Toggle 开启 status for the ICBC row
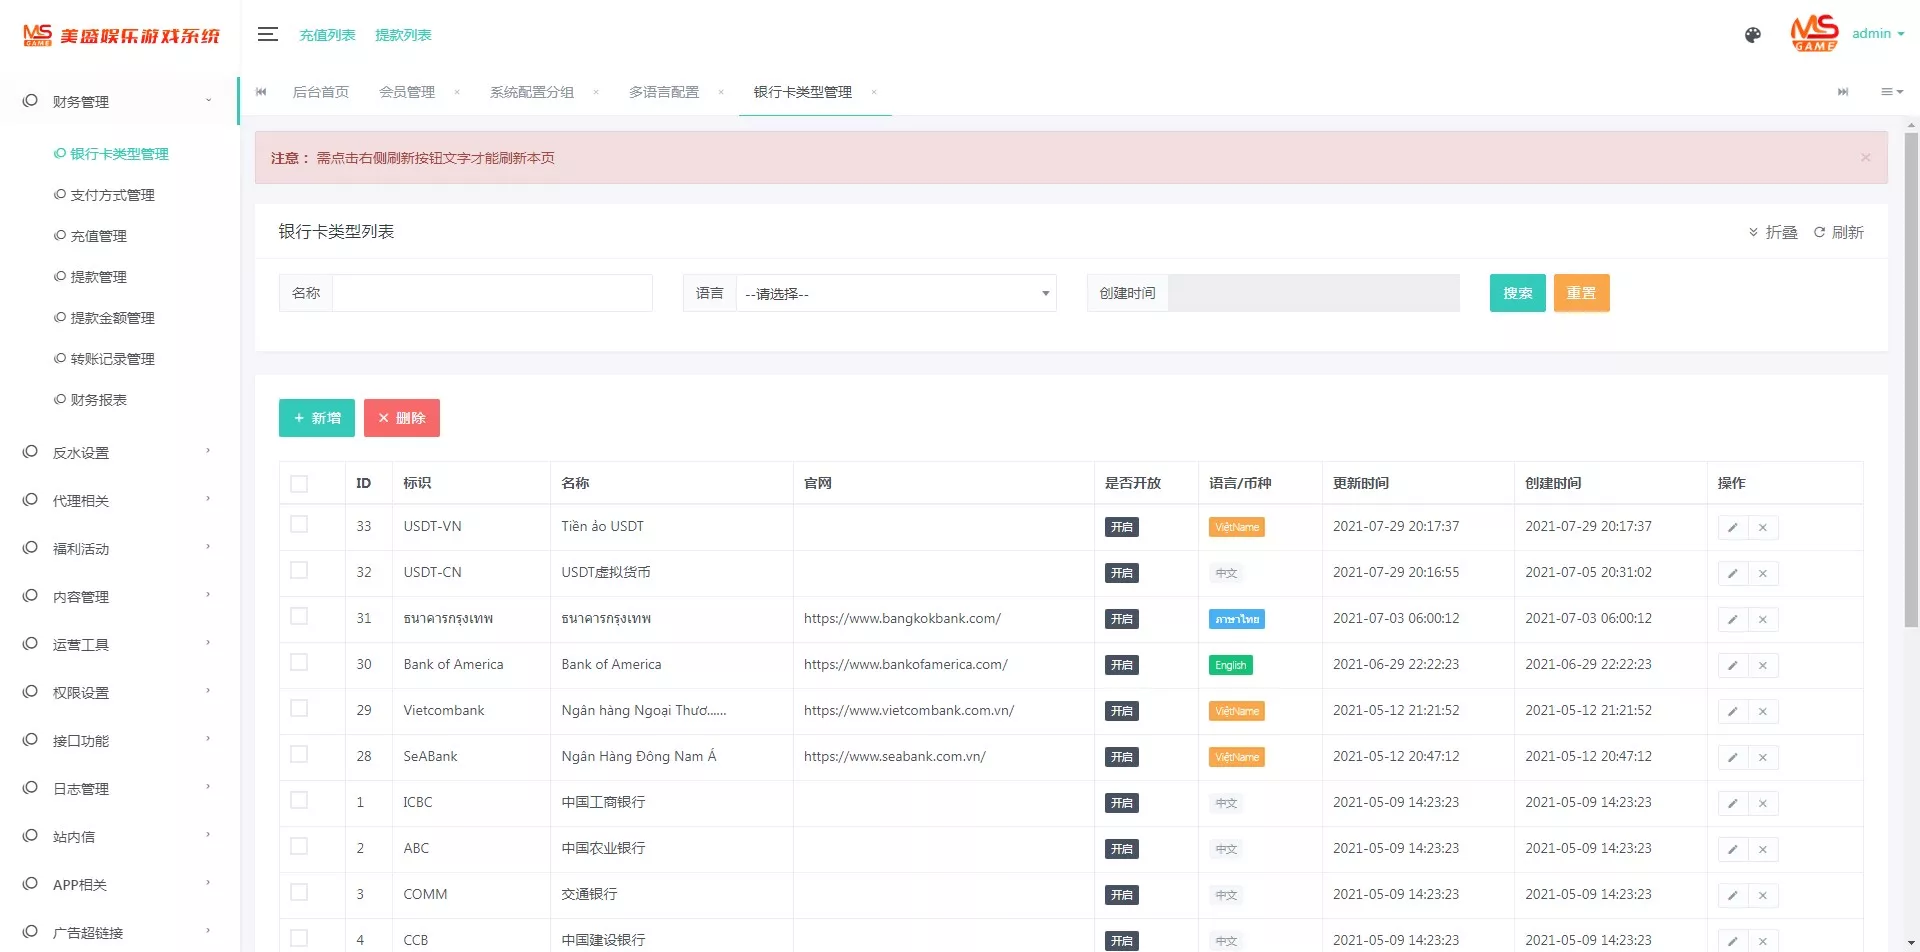This screenshot has width=1920, height=952. [1121, 802]
